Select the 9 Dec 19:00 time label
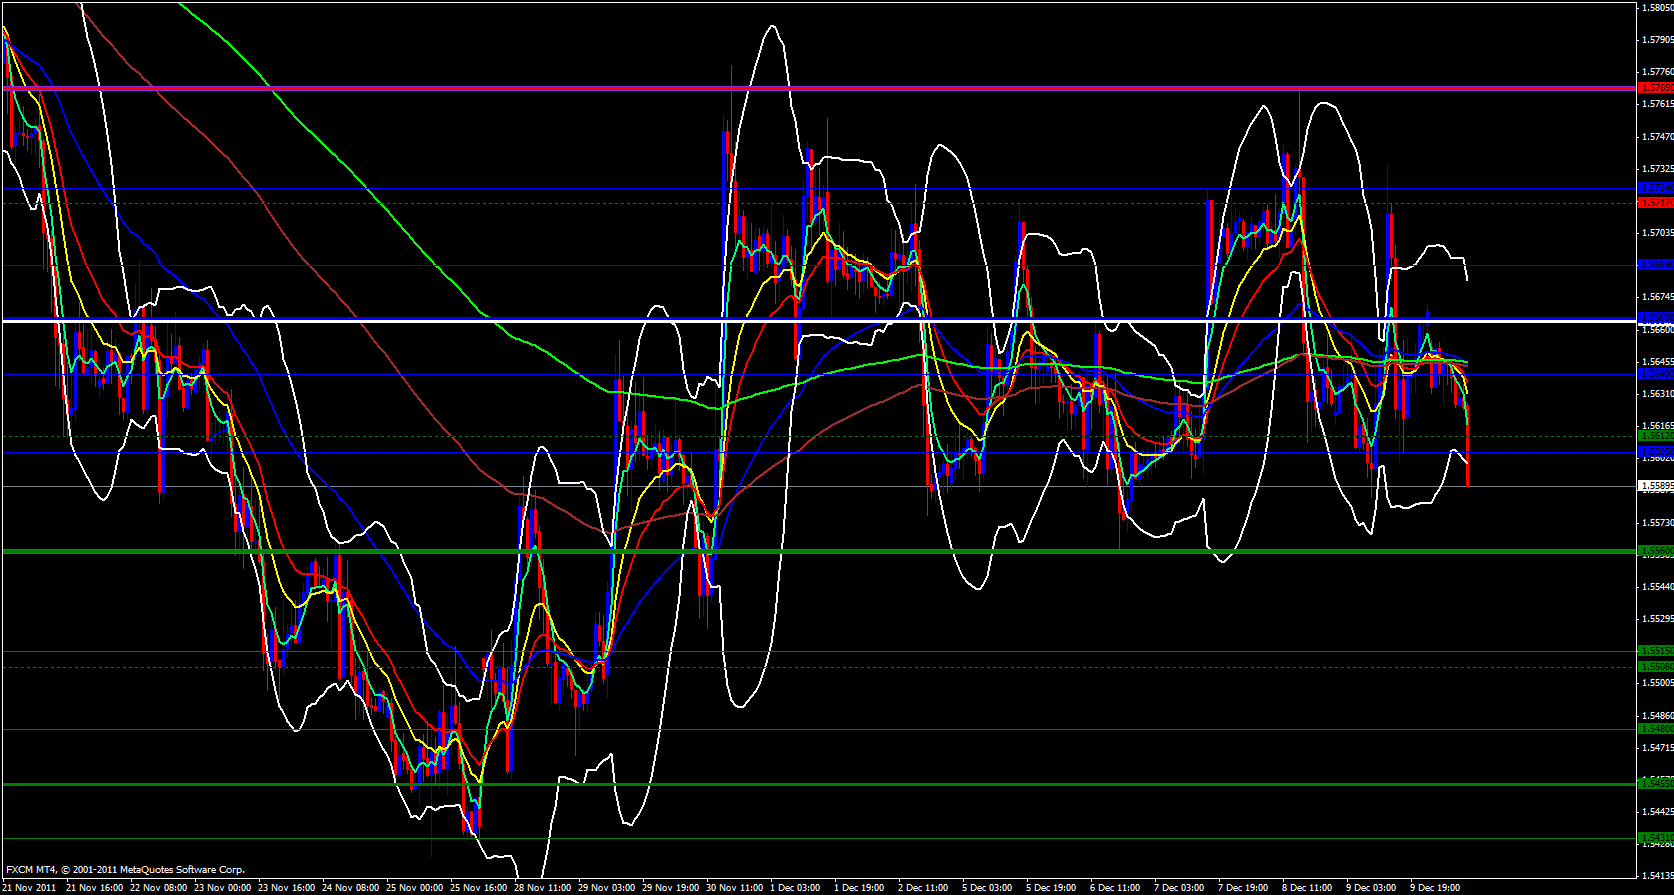Screen dimensions: 1674x895 pos(1435,887)
